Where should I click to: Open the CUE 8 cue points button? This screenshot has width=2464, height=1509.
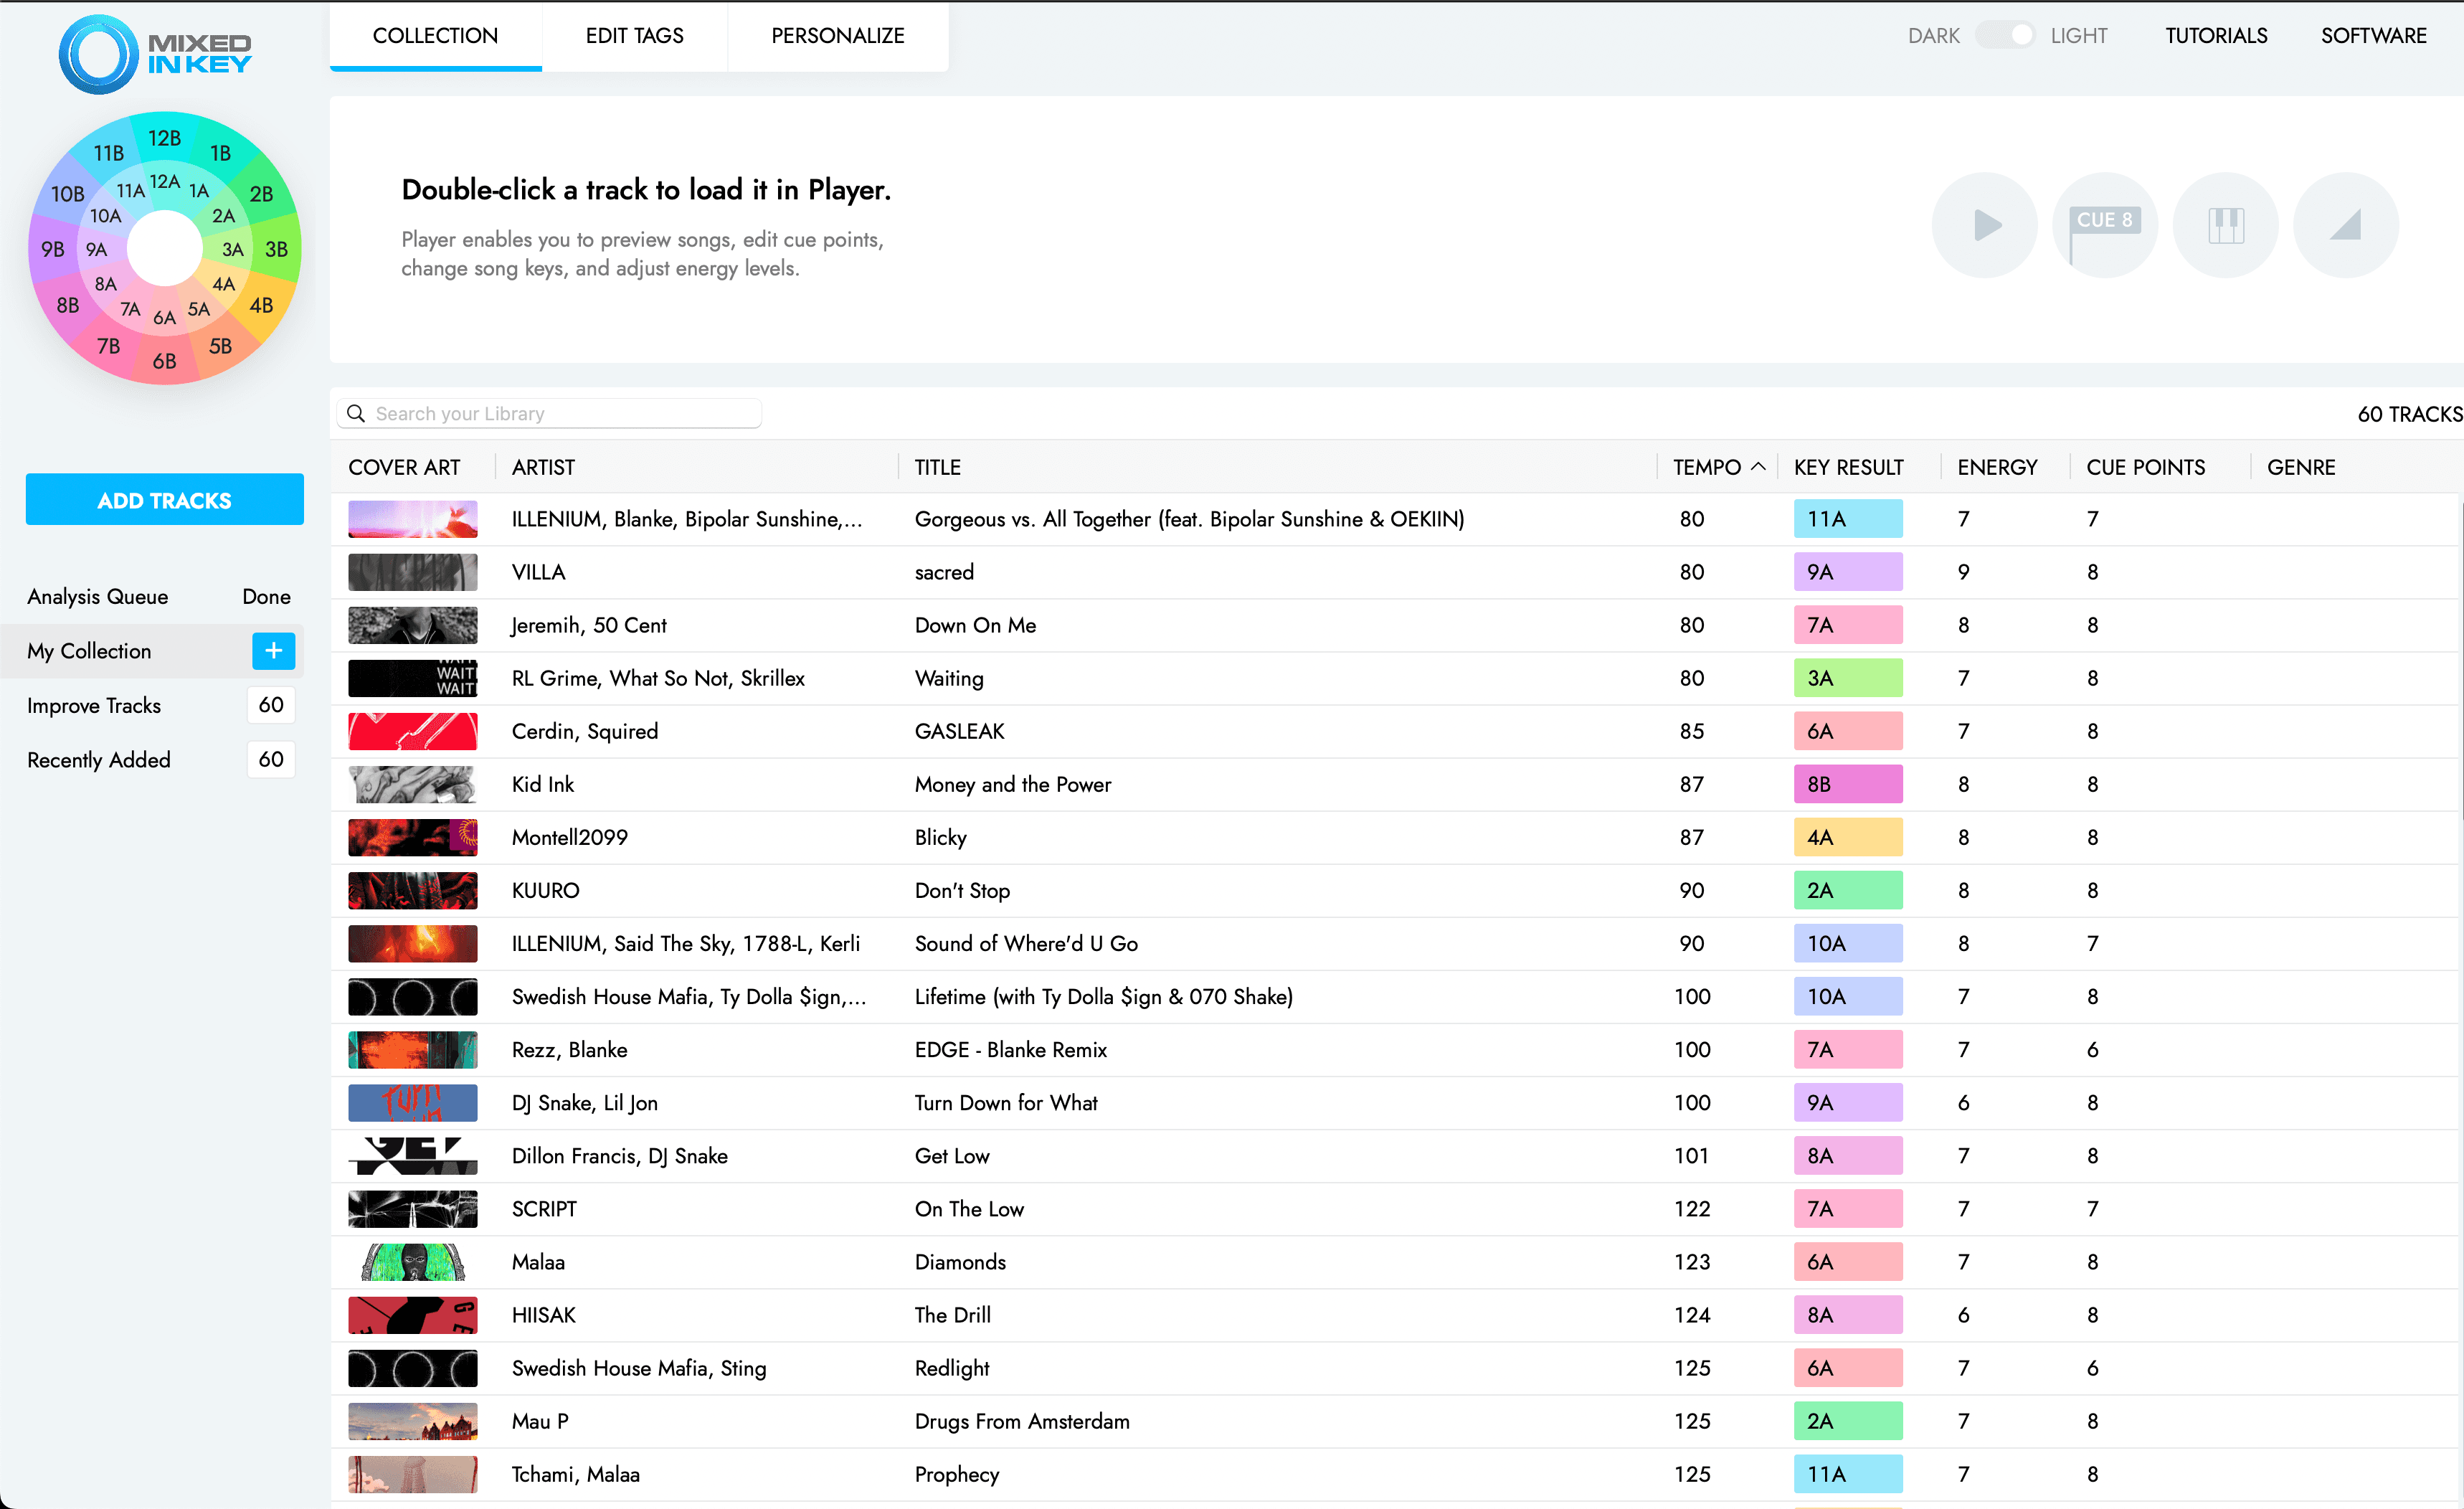point(2104,225)
